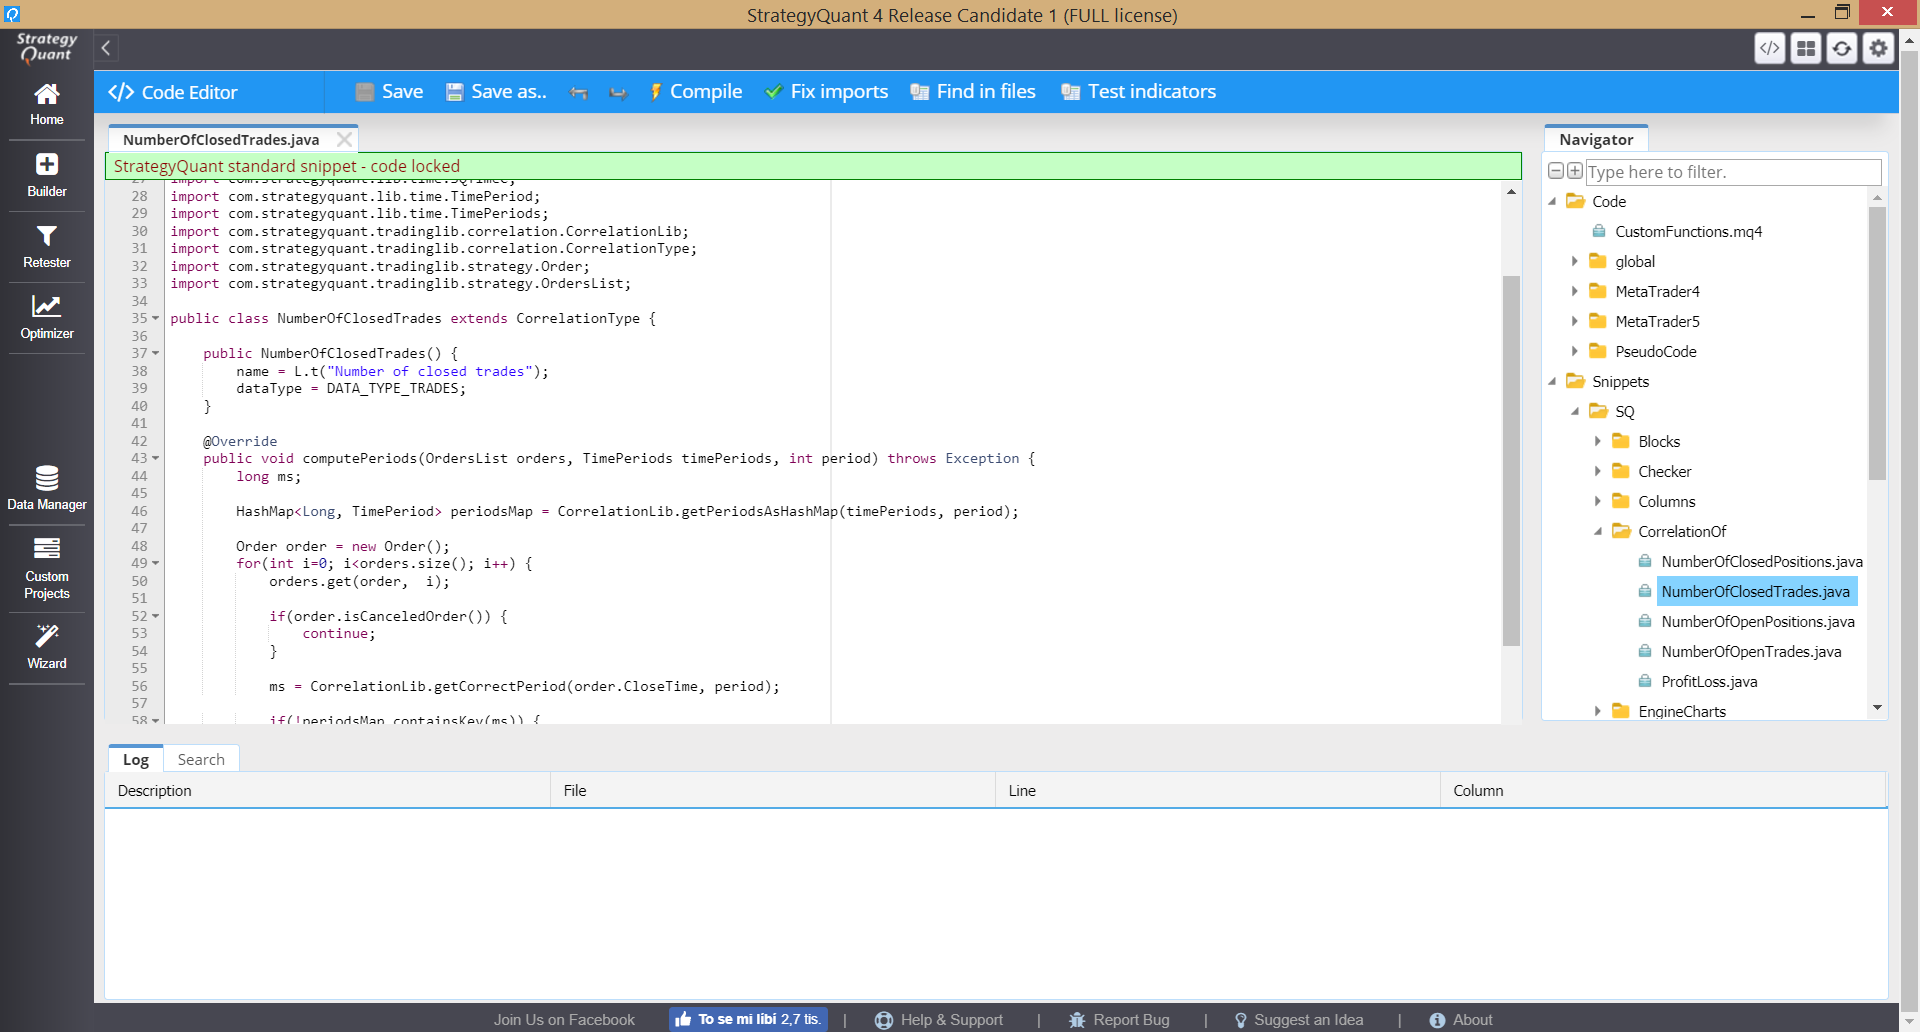Expand the Blocks folder
Viewport: 1920px width, 1032px height.
1598,441
